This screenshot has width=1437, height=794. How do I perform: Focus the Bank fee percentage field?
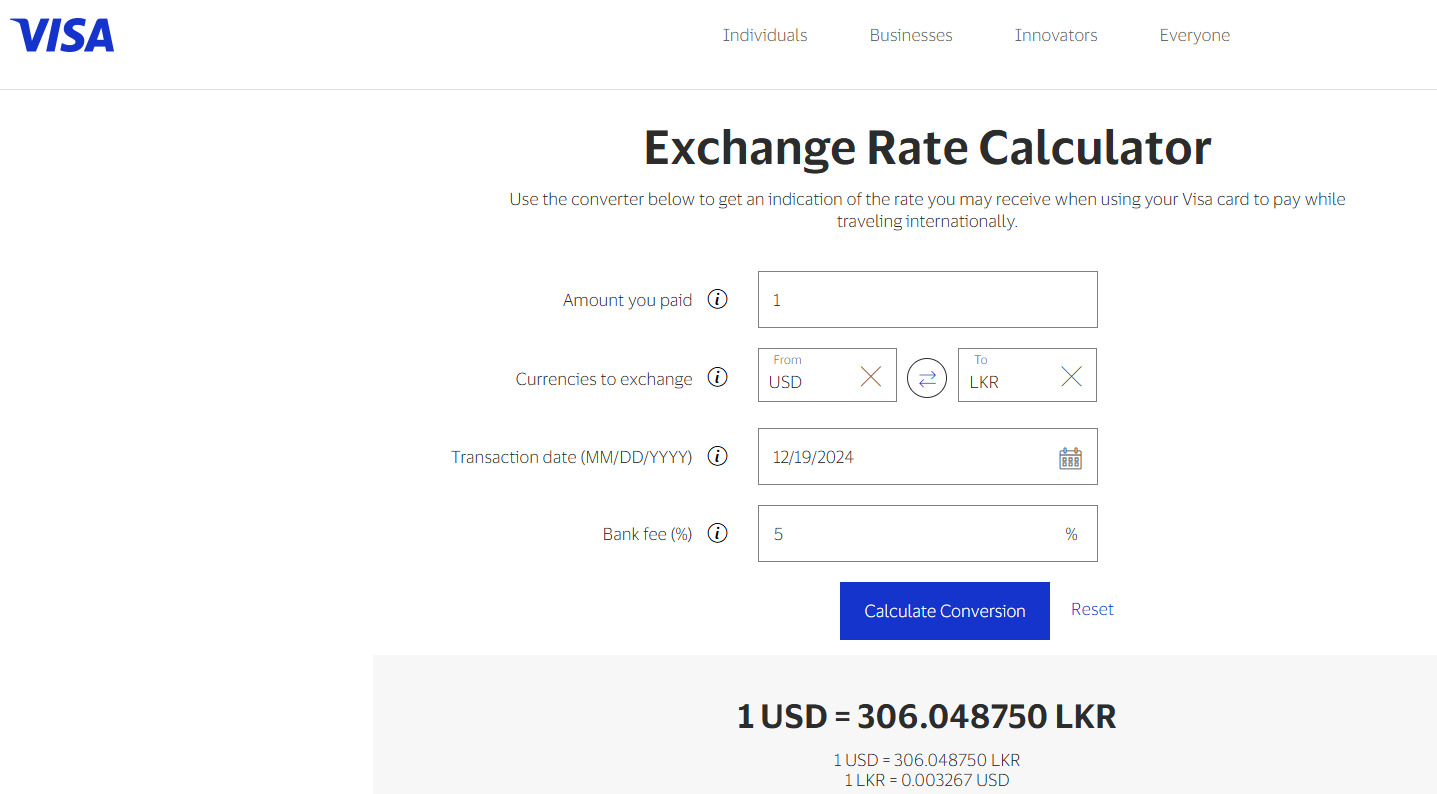pos(928,534)
